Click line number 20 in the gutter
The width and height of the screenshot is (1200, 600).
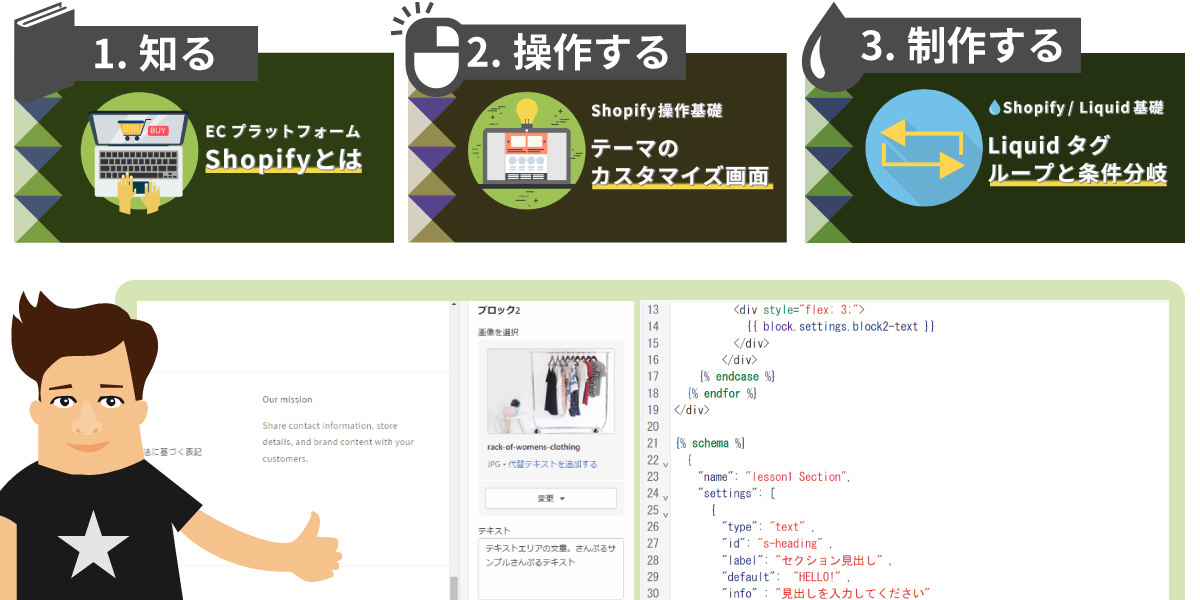tap(652, 426)
